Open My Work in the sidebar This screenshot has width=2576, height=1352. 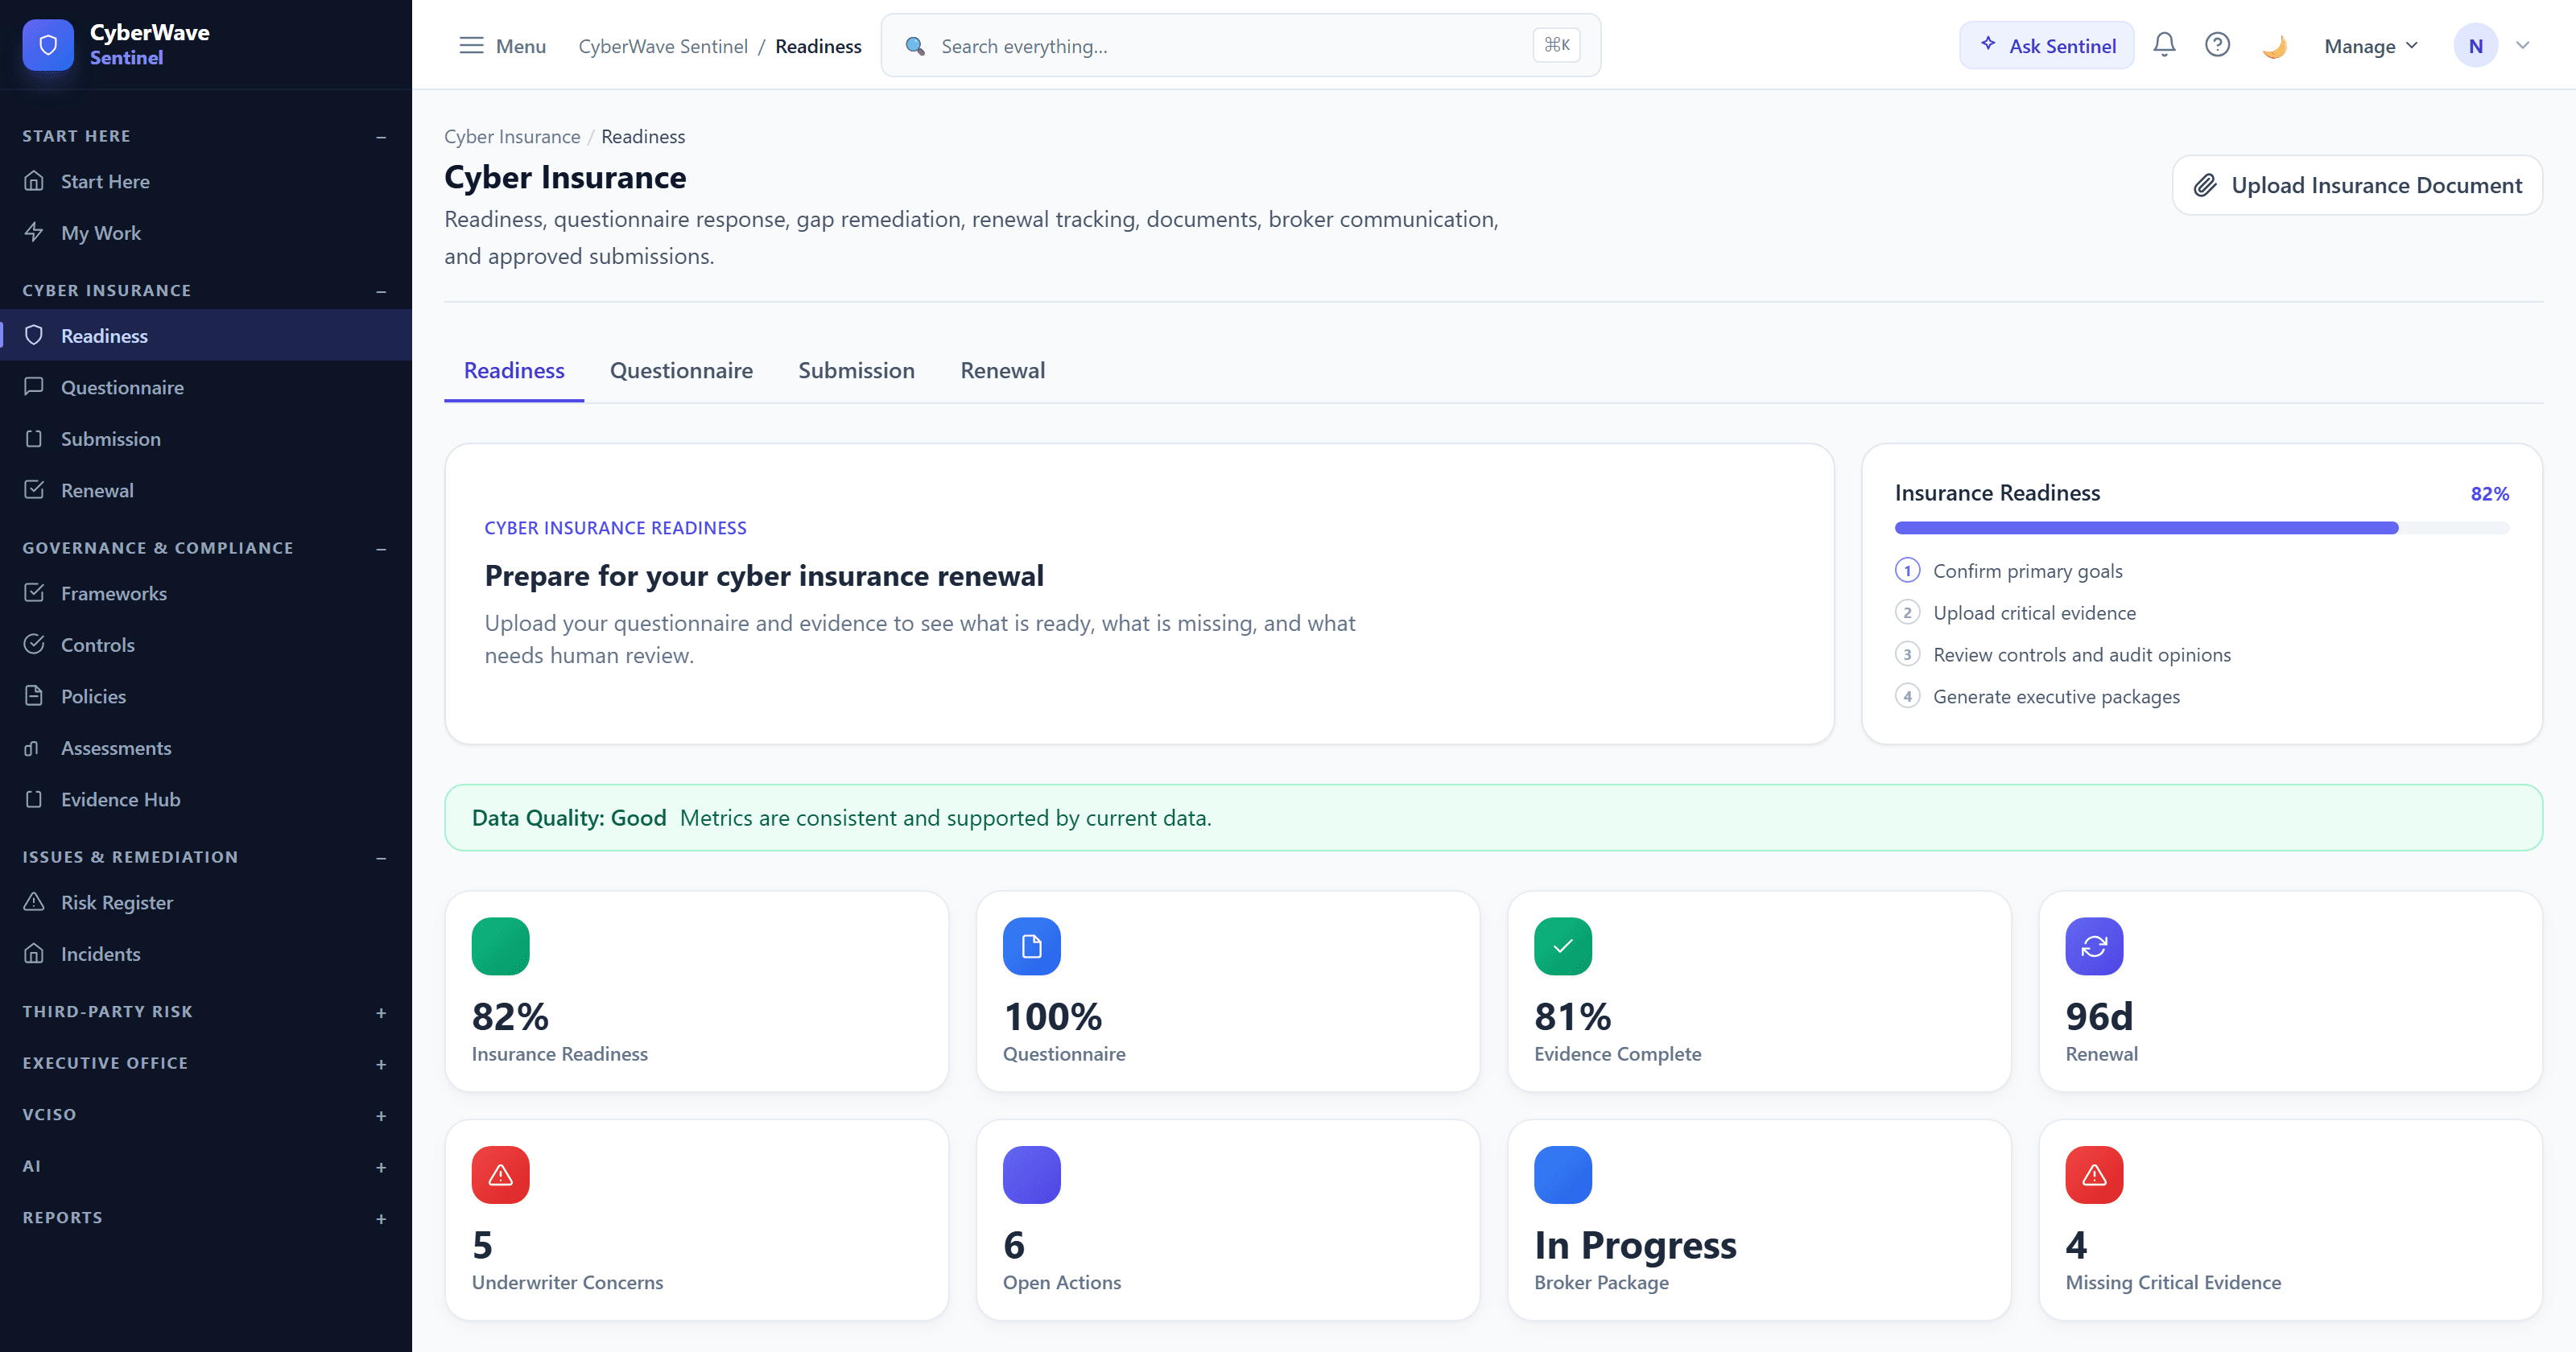(x=206, y=232)
